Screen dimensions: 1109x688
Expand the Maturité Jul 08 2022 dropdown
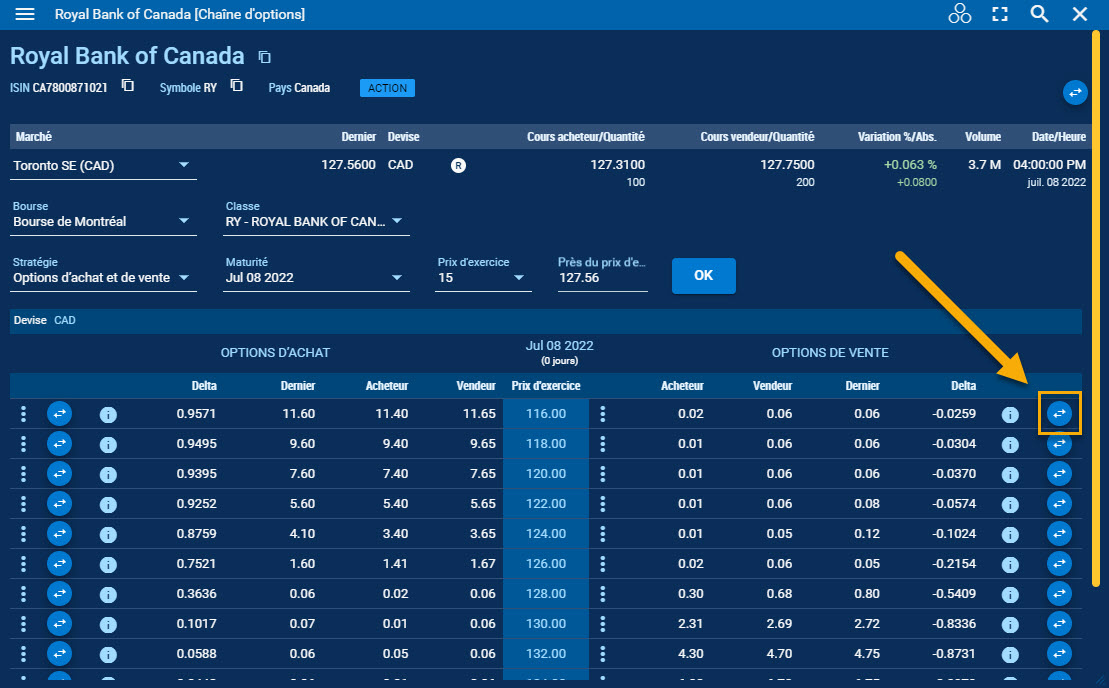tap(397, 277)
